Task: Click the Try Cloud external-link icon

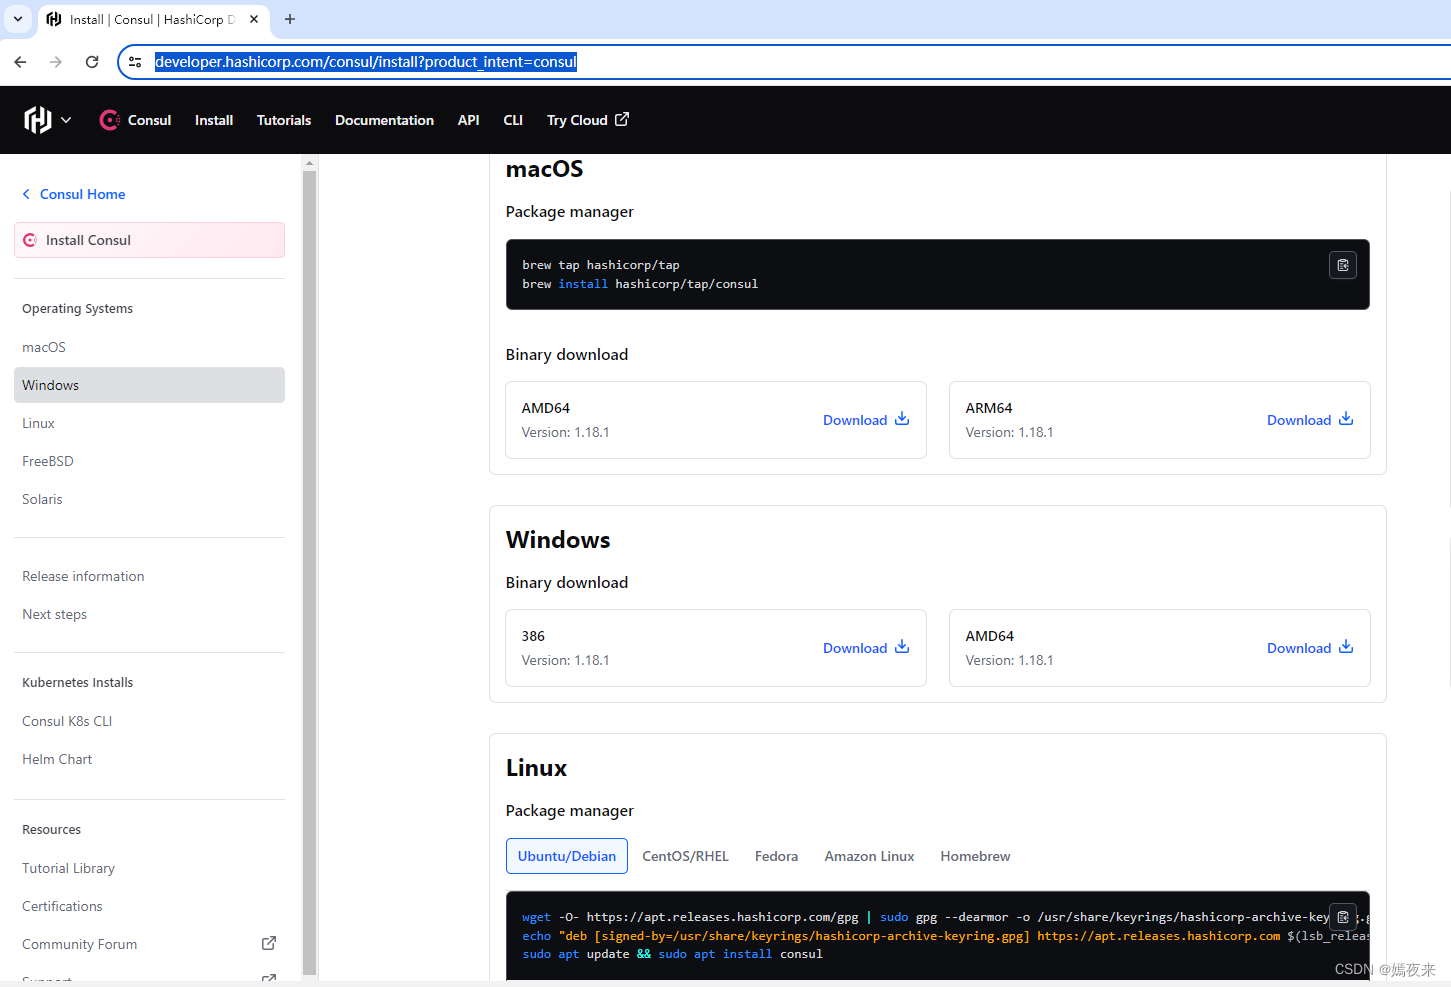Action: [x=622, y=119]
